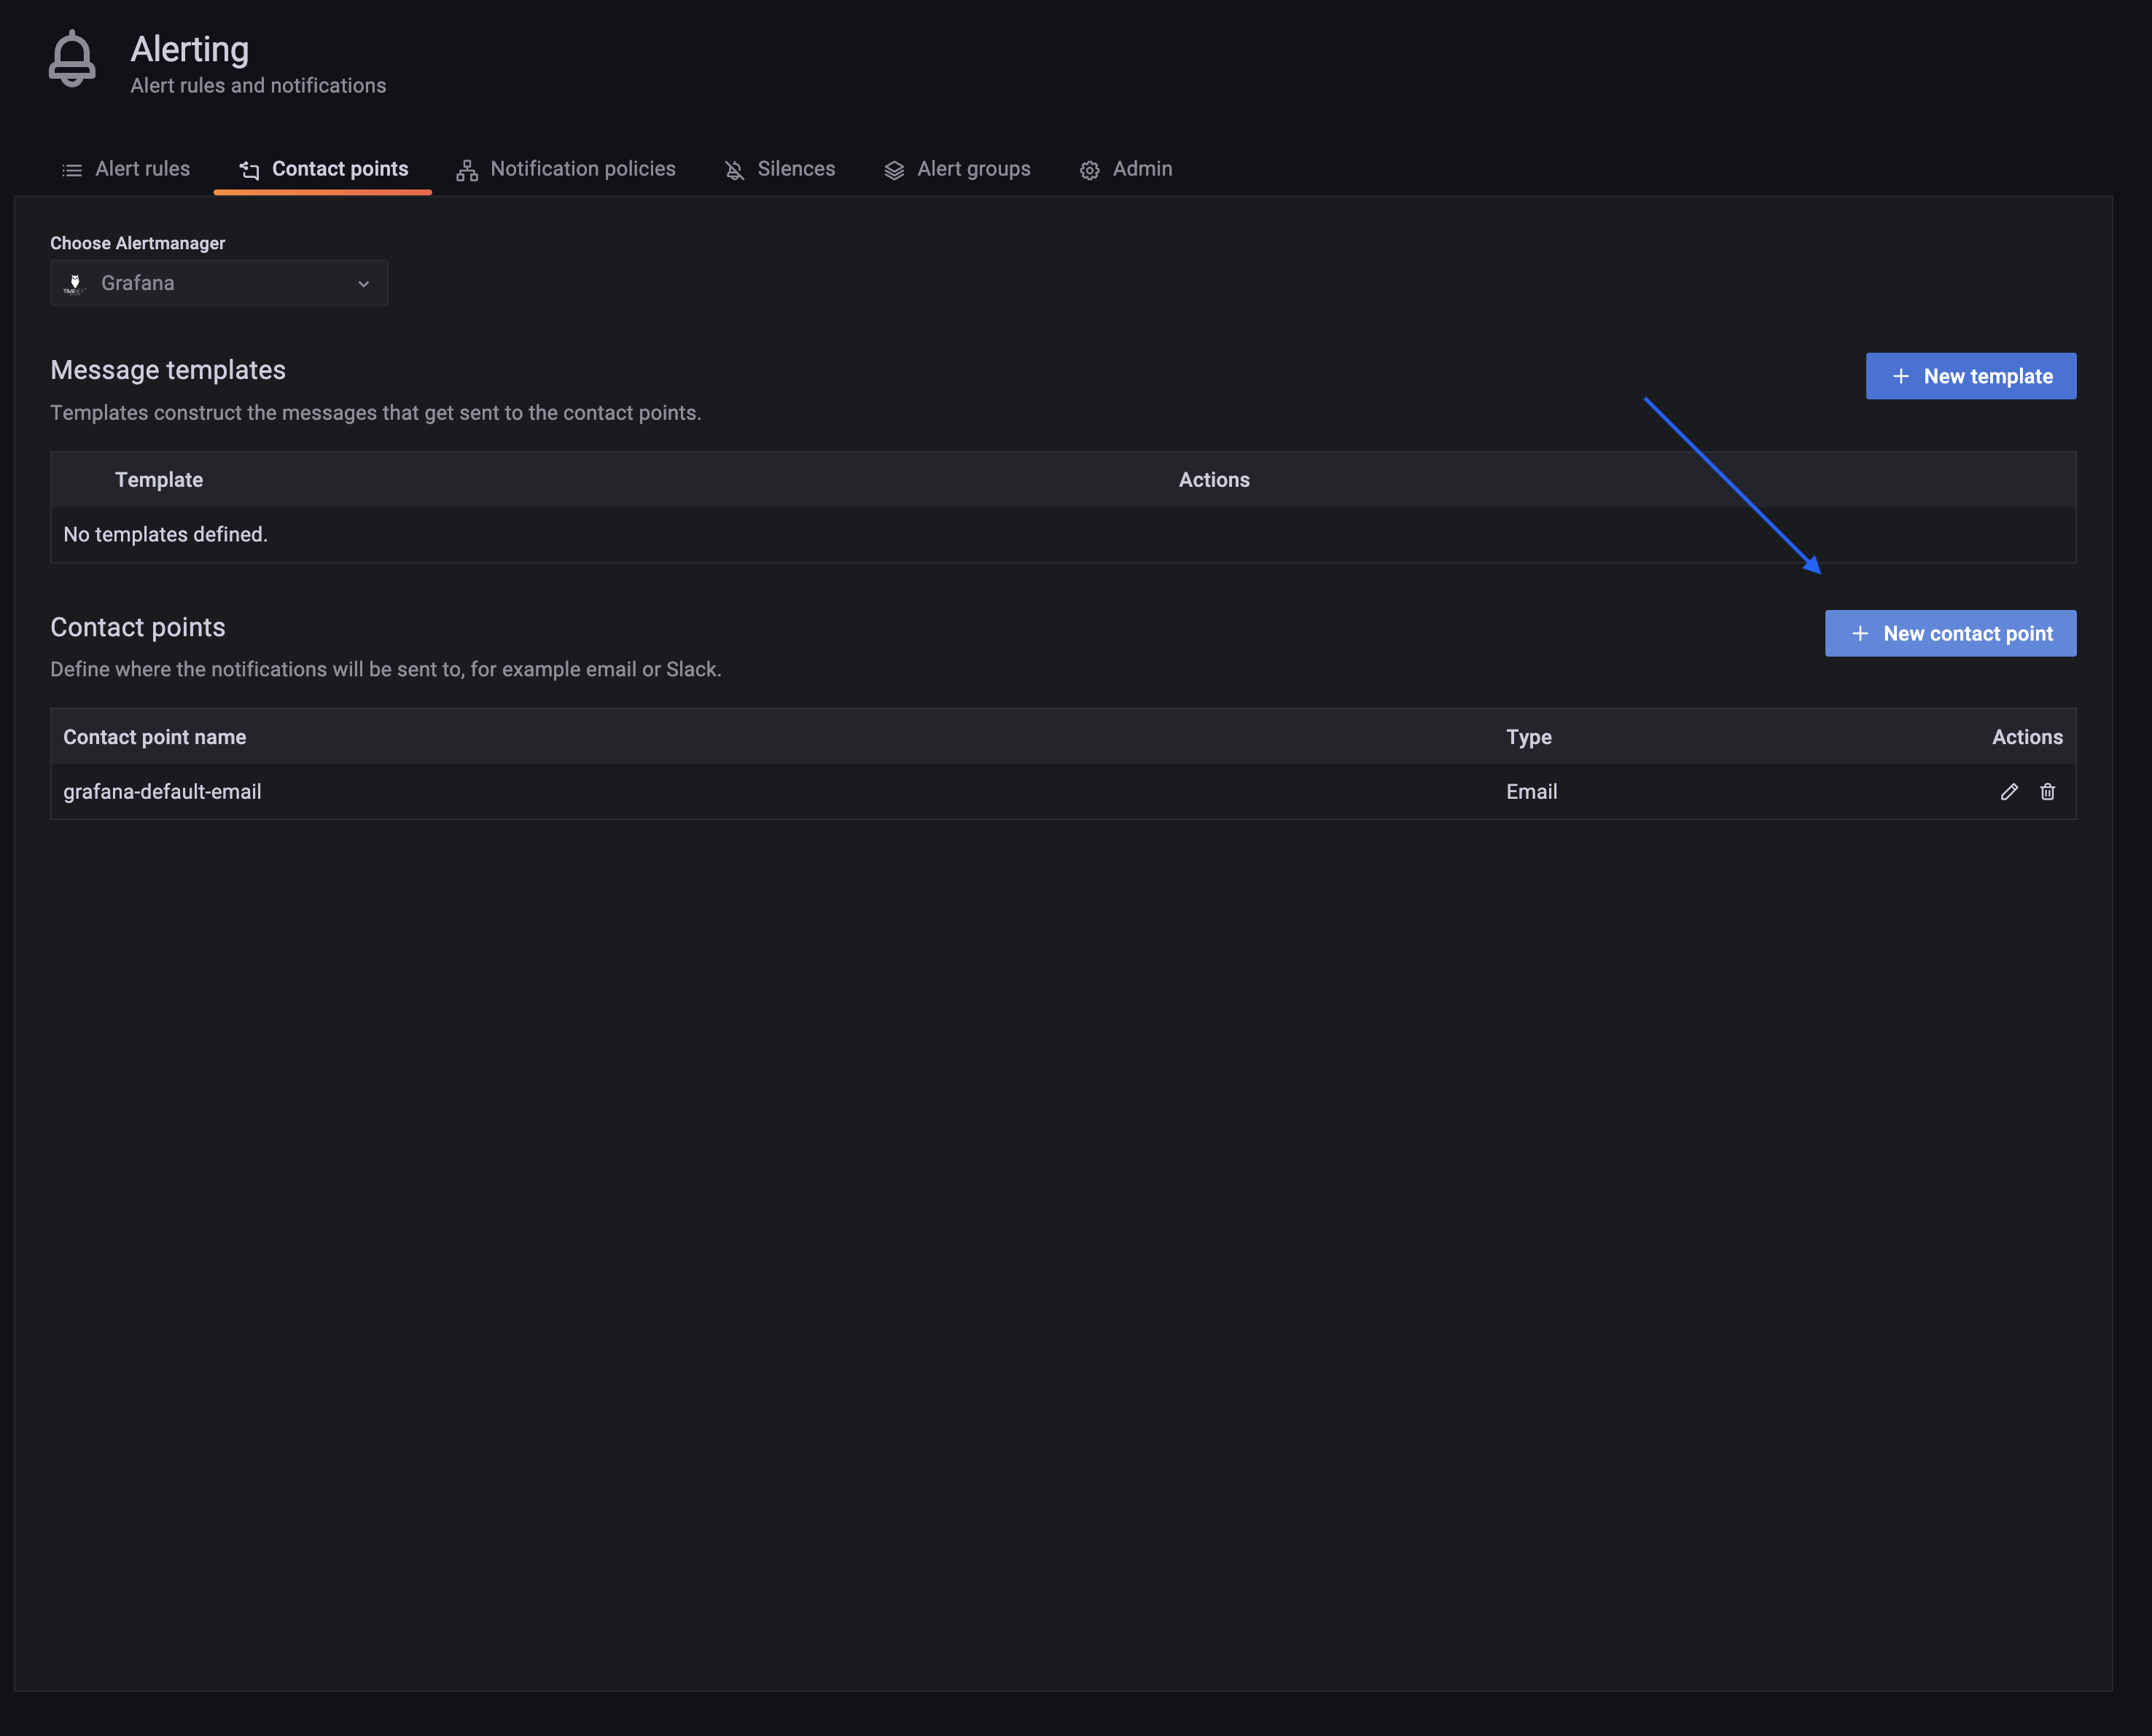
Task: Click the Actions header in the contact points table
Action: pos(2027,737)
